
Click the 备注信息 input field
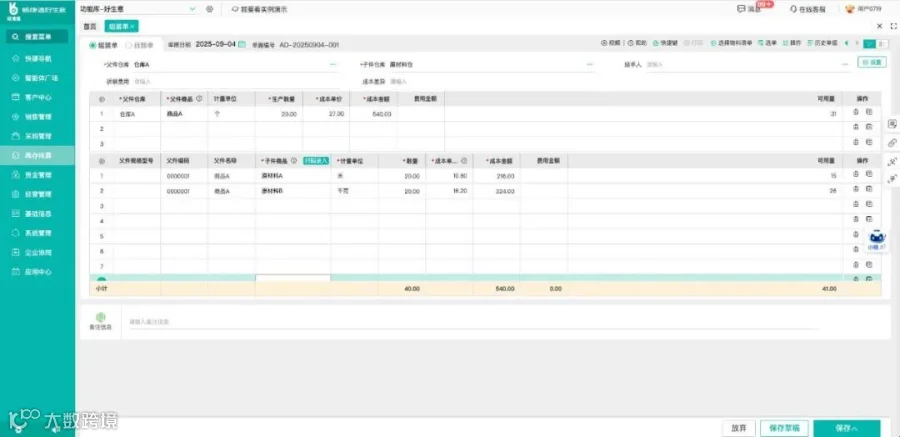474,322
